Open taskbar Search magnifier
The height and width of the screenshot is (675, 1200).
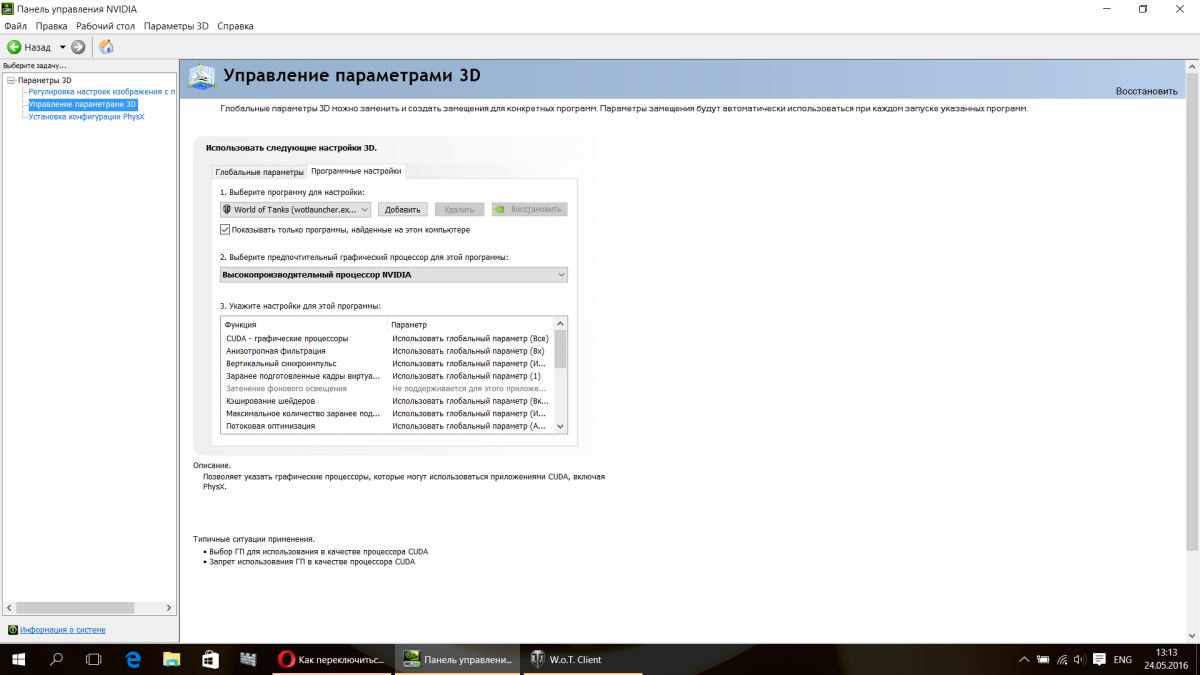point(57,660)
